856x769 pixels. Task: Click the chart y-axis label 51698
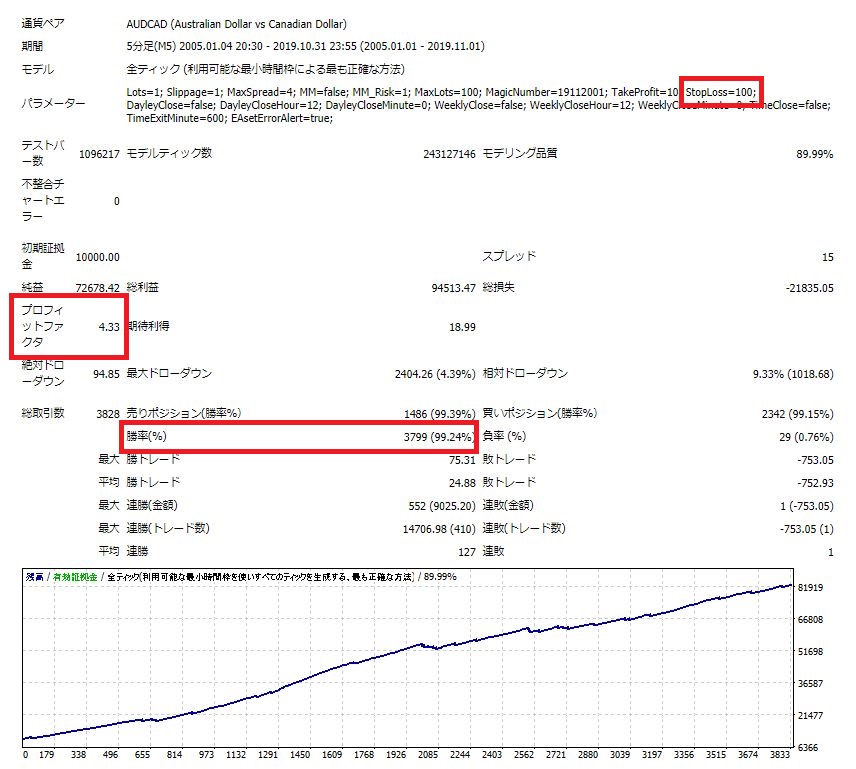(810, 651)
